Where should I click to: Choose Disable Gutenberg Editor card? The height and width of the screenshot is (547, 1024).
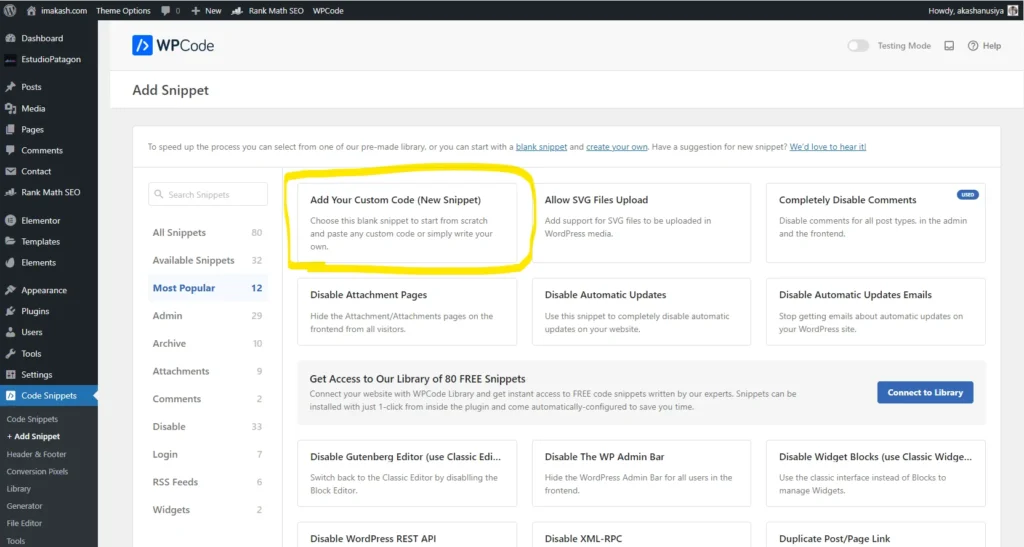407,473
